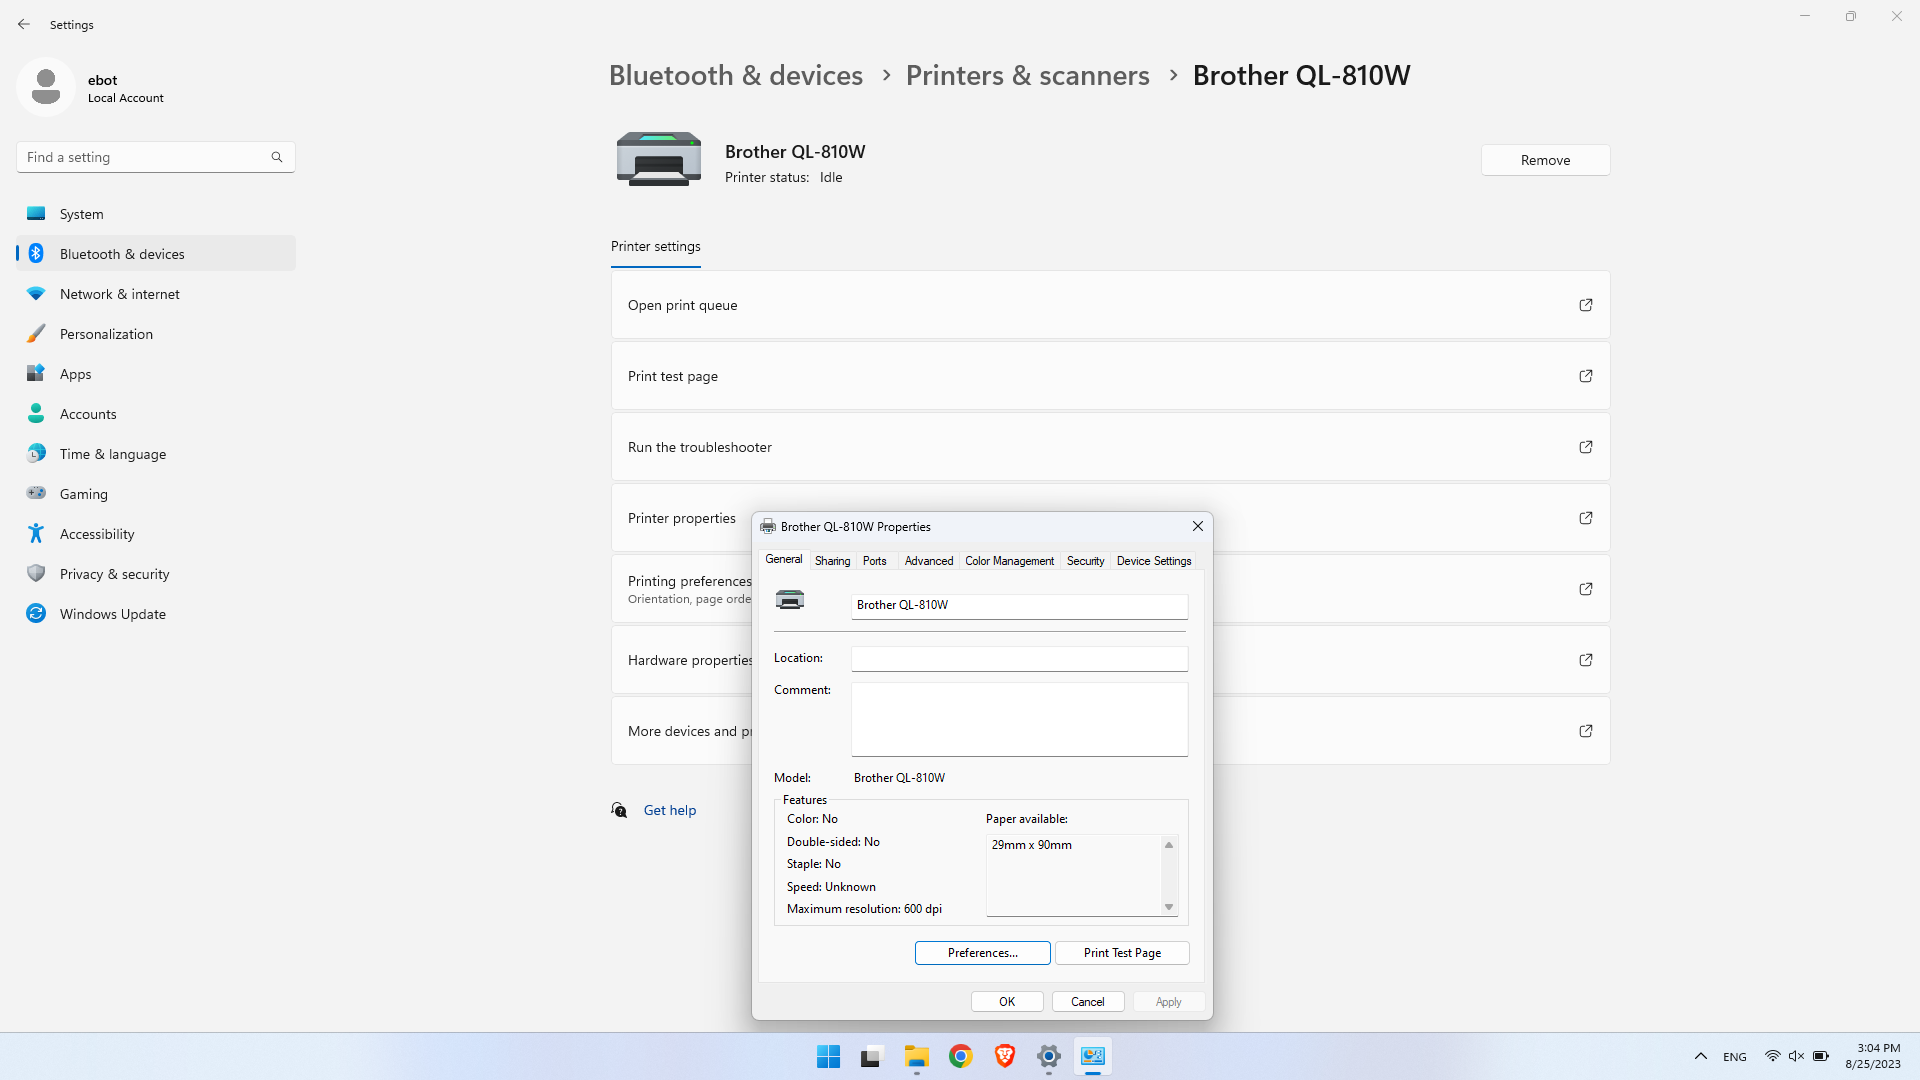Click the external link icon in Printer properties row
This screenshot has height=1080, width=1920.
click(1586, 518)
